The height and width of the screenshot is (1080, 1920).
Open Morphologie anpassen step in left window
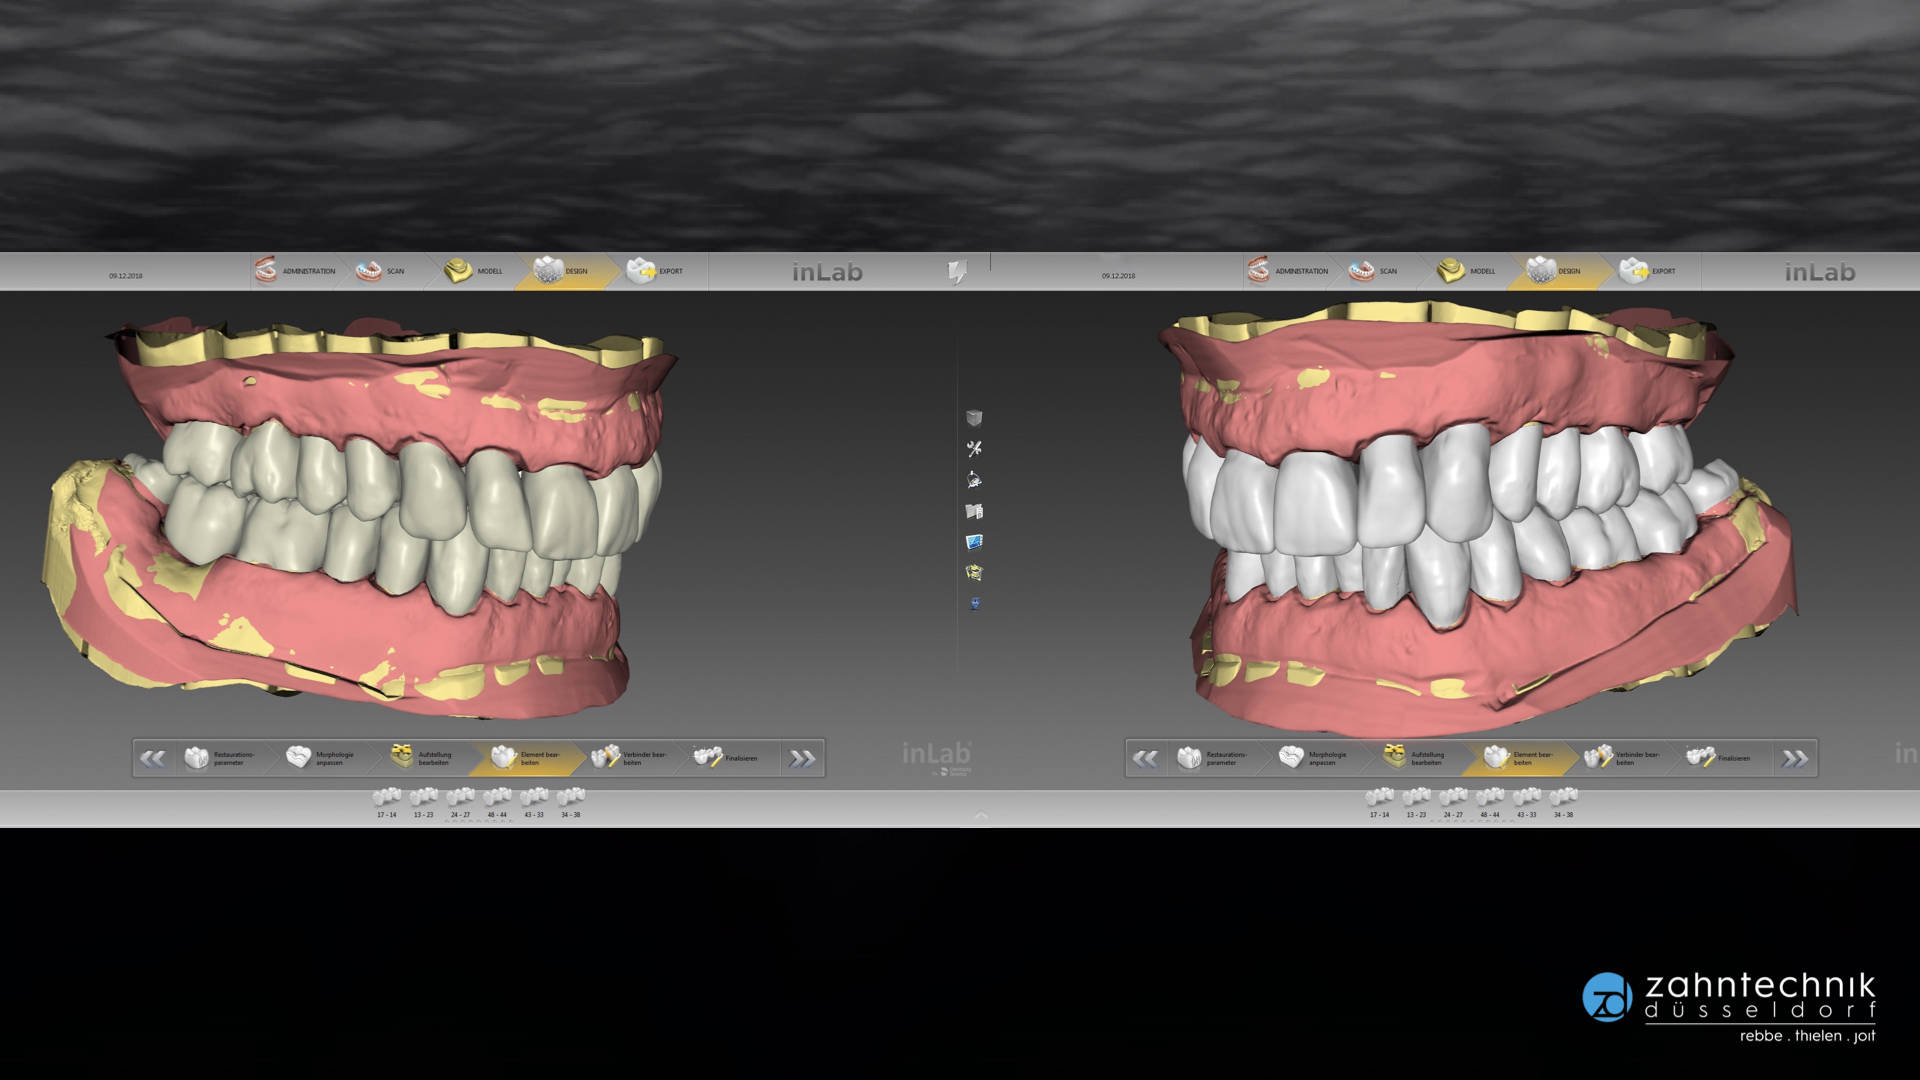[320, 759]
